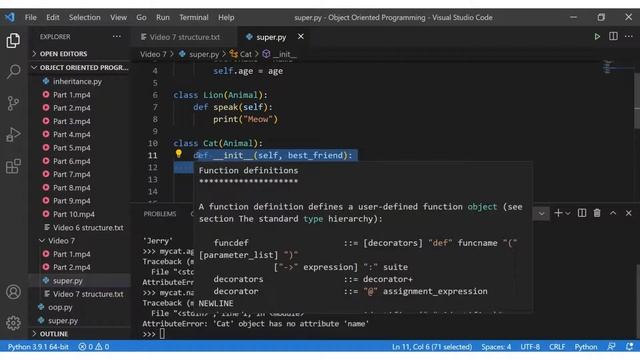The height and width of the screenshot is (360, 640).
Task: Switch to the Problems panel tab
Action: (160, 214)
